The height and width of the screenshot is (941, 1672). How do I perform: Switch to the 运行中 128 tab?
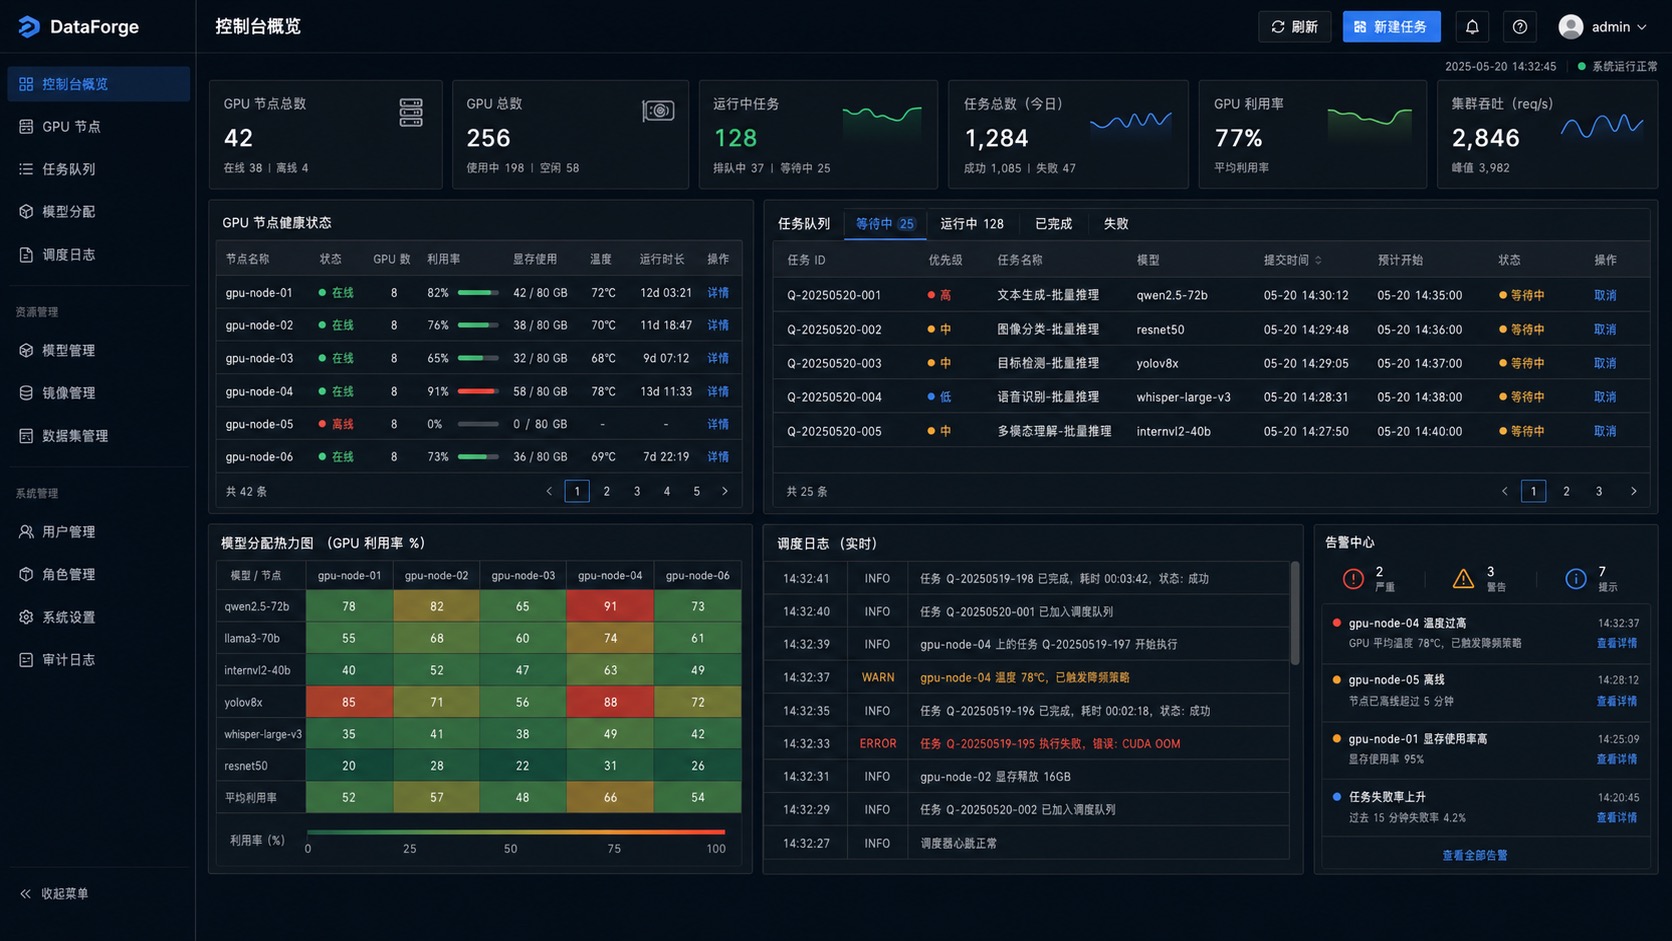click(971, 224)
